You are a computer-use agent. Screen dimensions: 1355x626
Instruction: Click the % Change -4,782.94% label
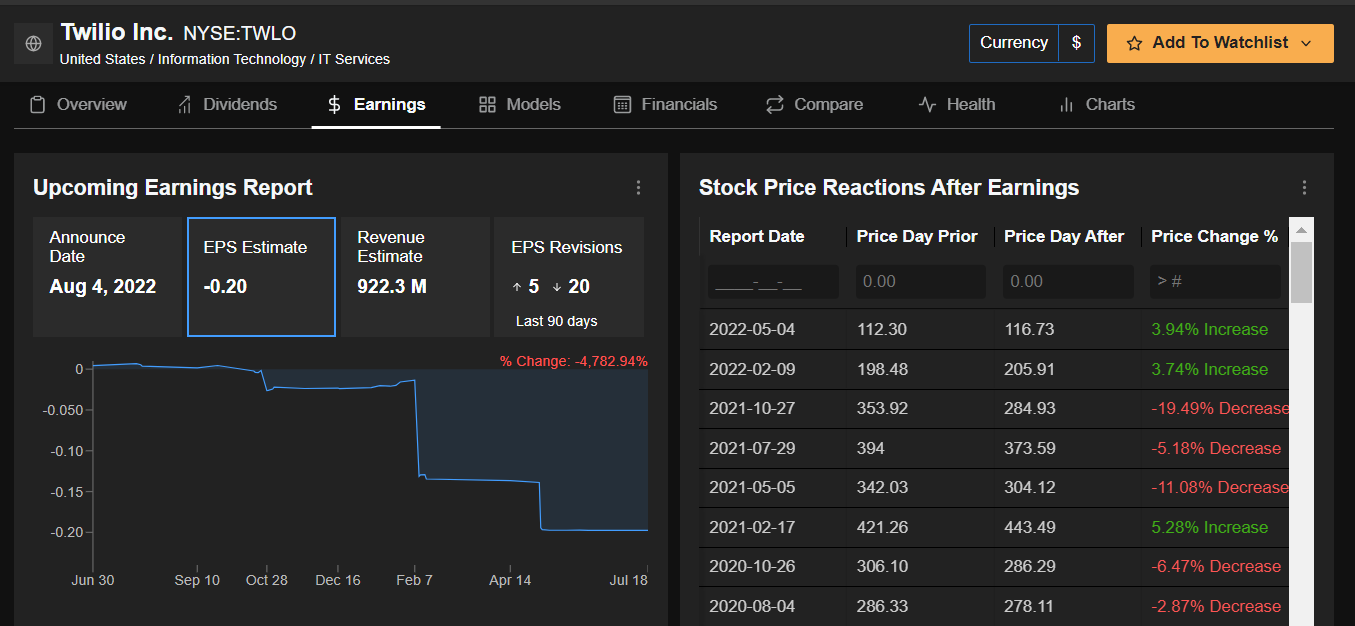point(574,362)
